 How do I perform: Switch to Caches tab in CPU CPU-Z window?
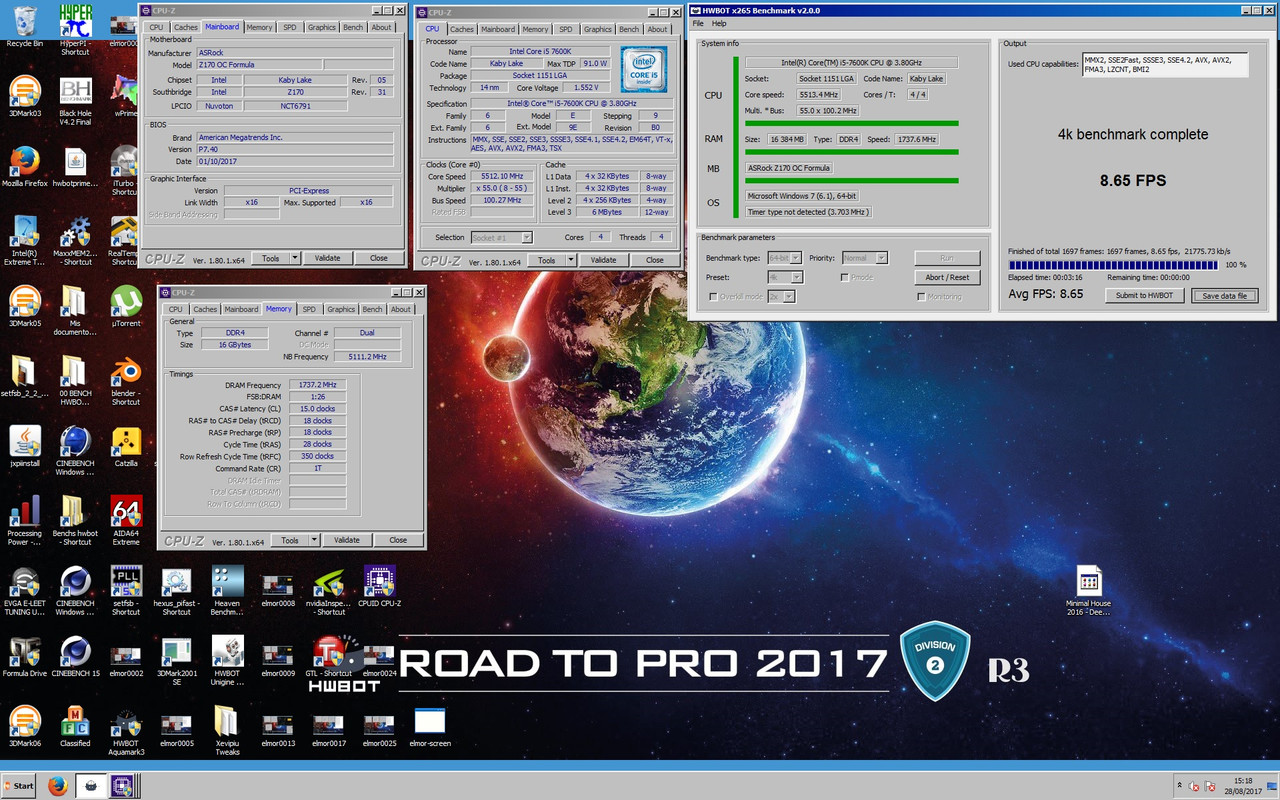(x=461, y=29)
